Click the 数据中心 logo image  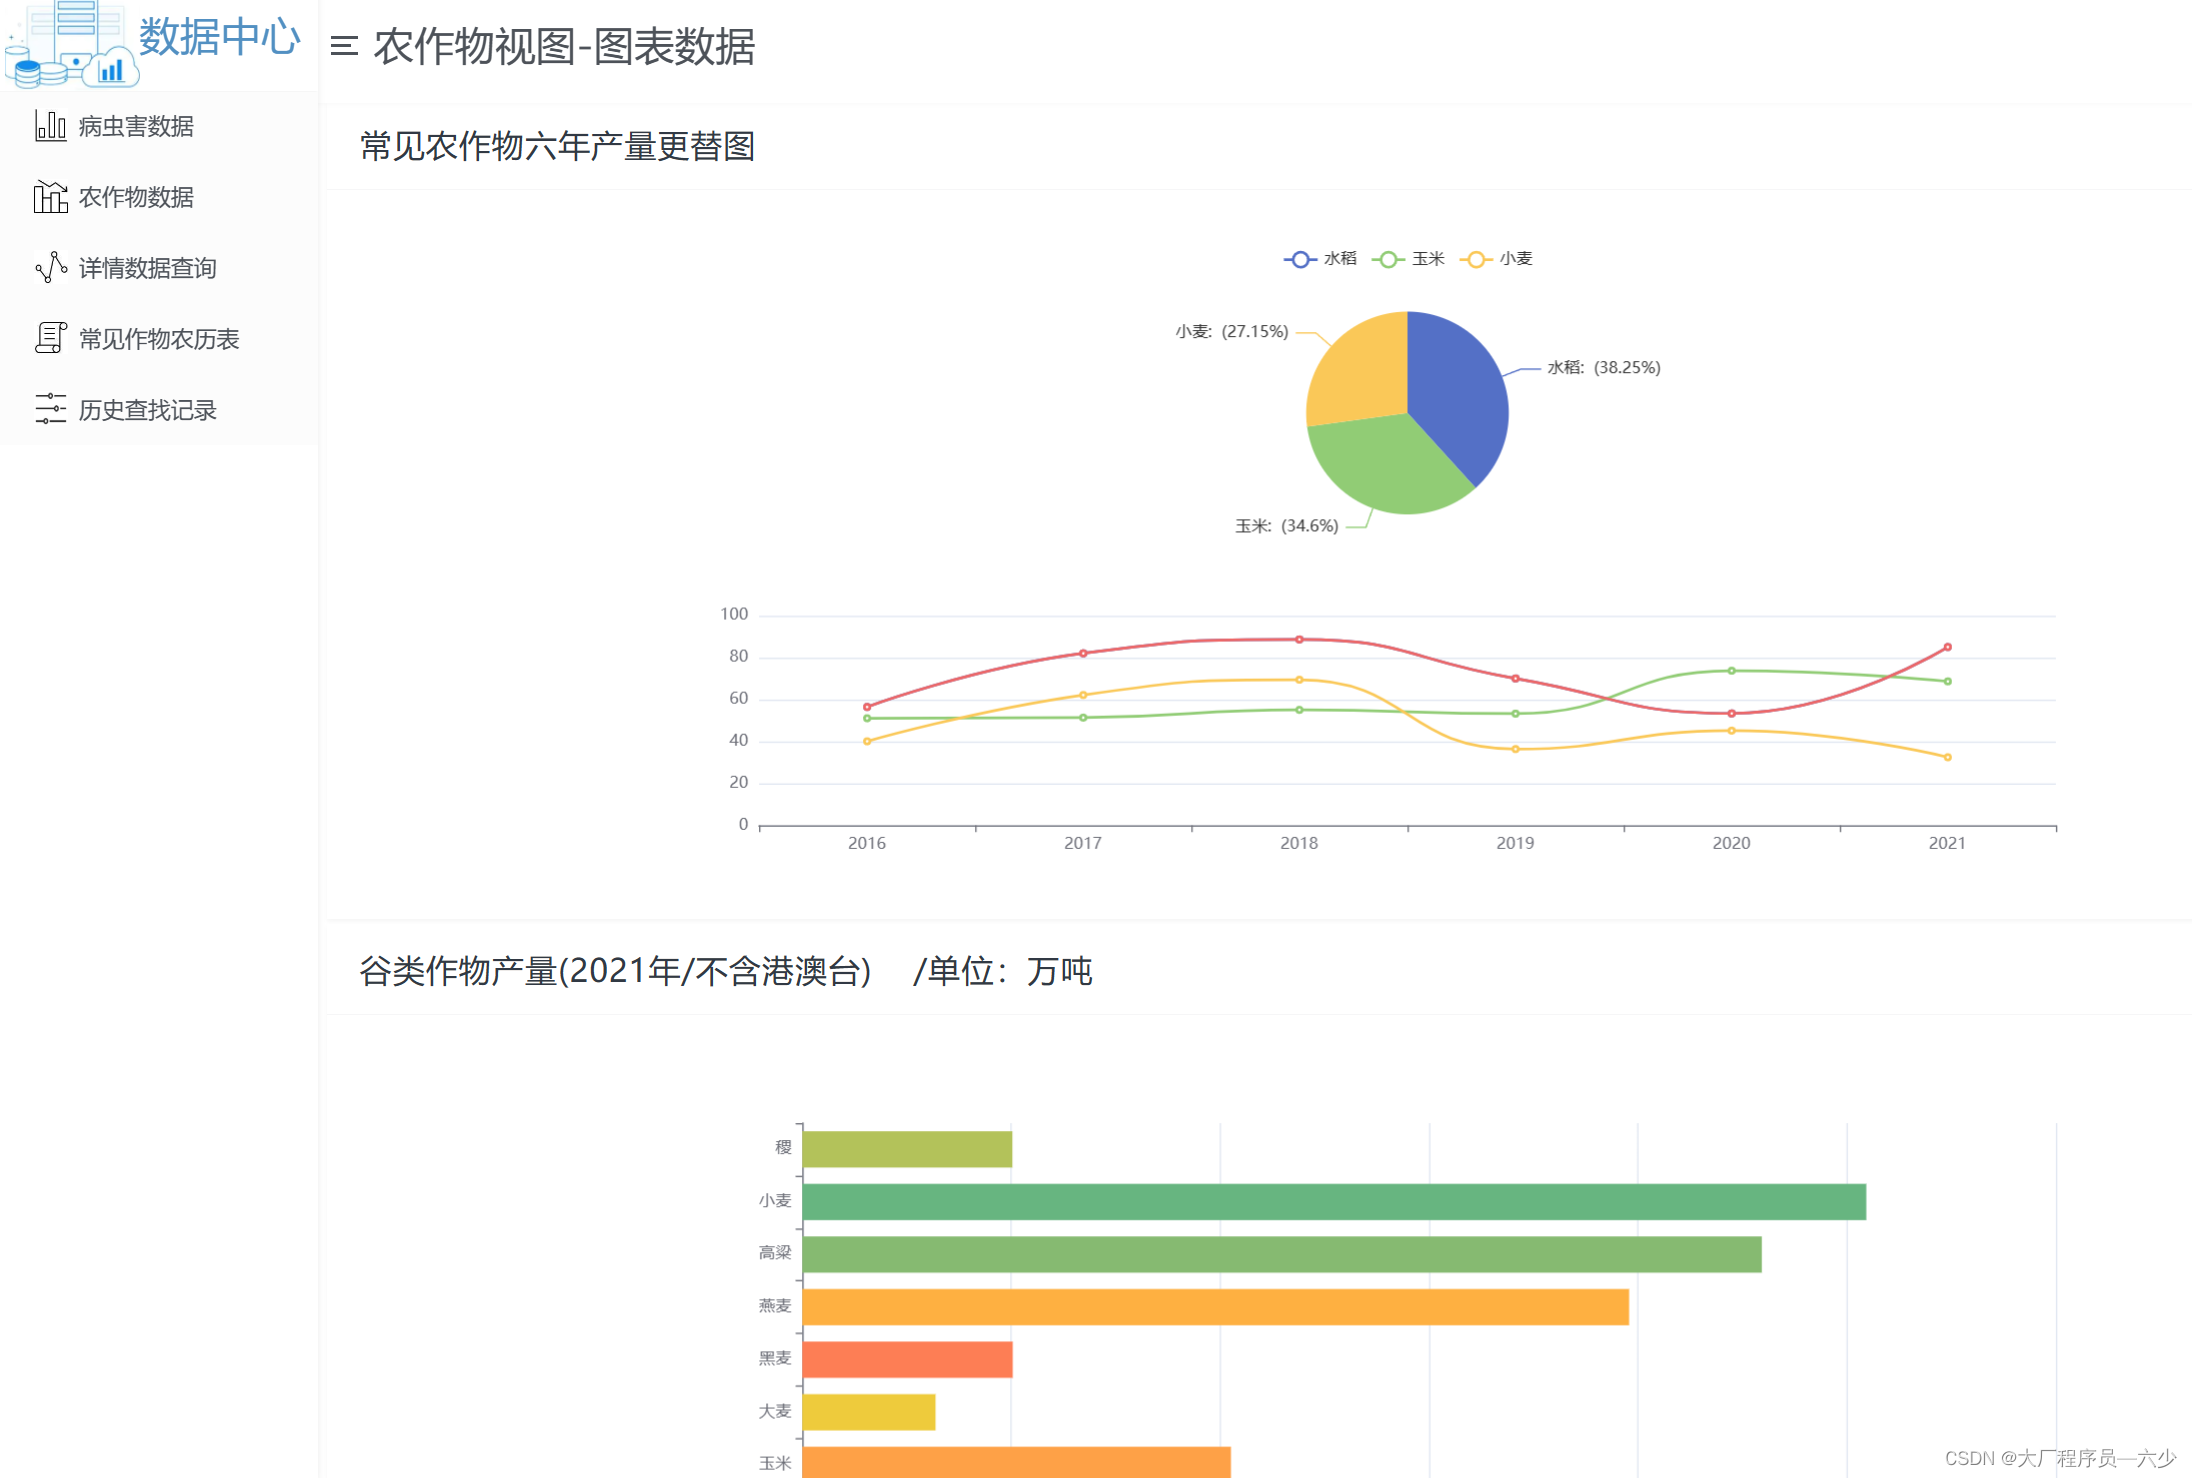[70, 45]
